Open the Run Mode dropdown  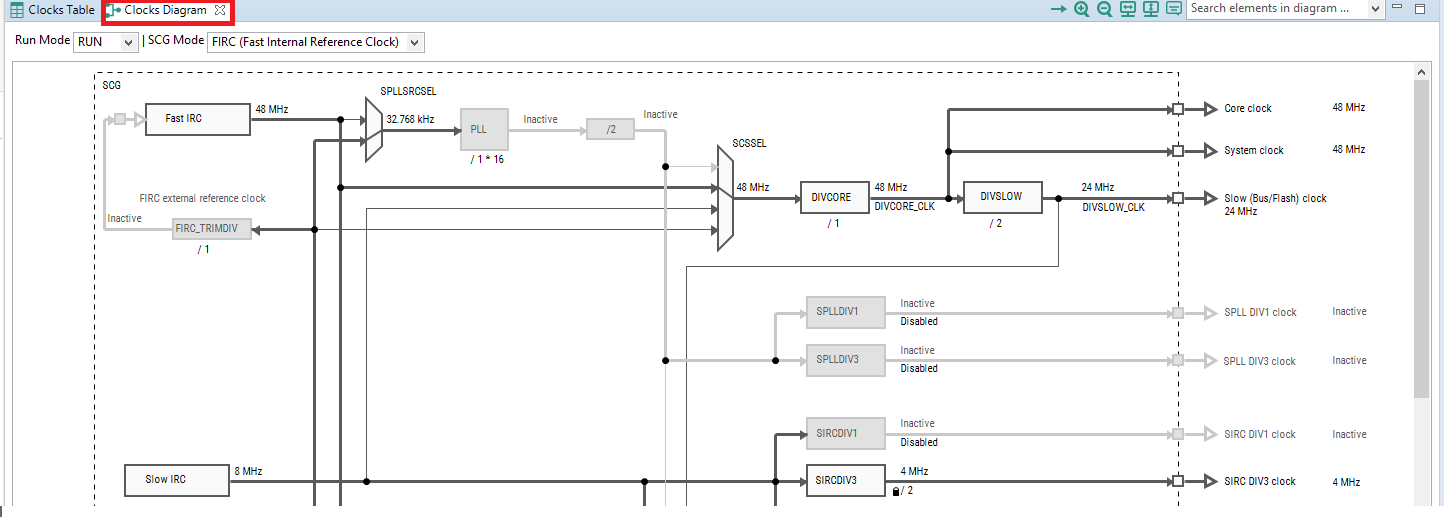(106, 42)
